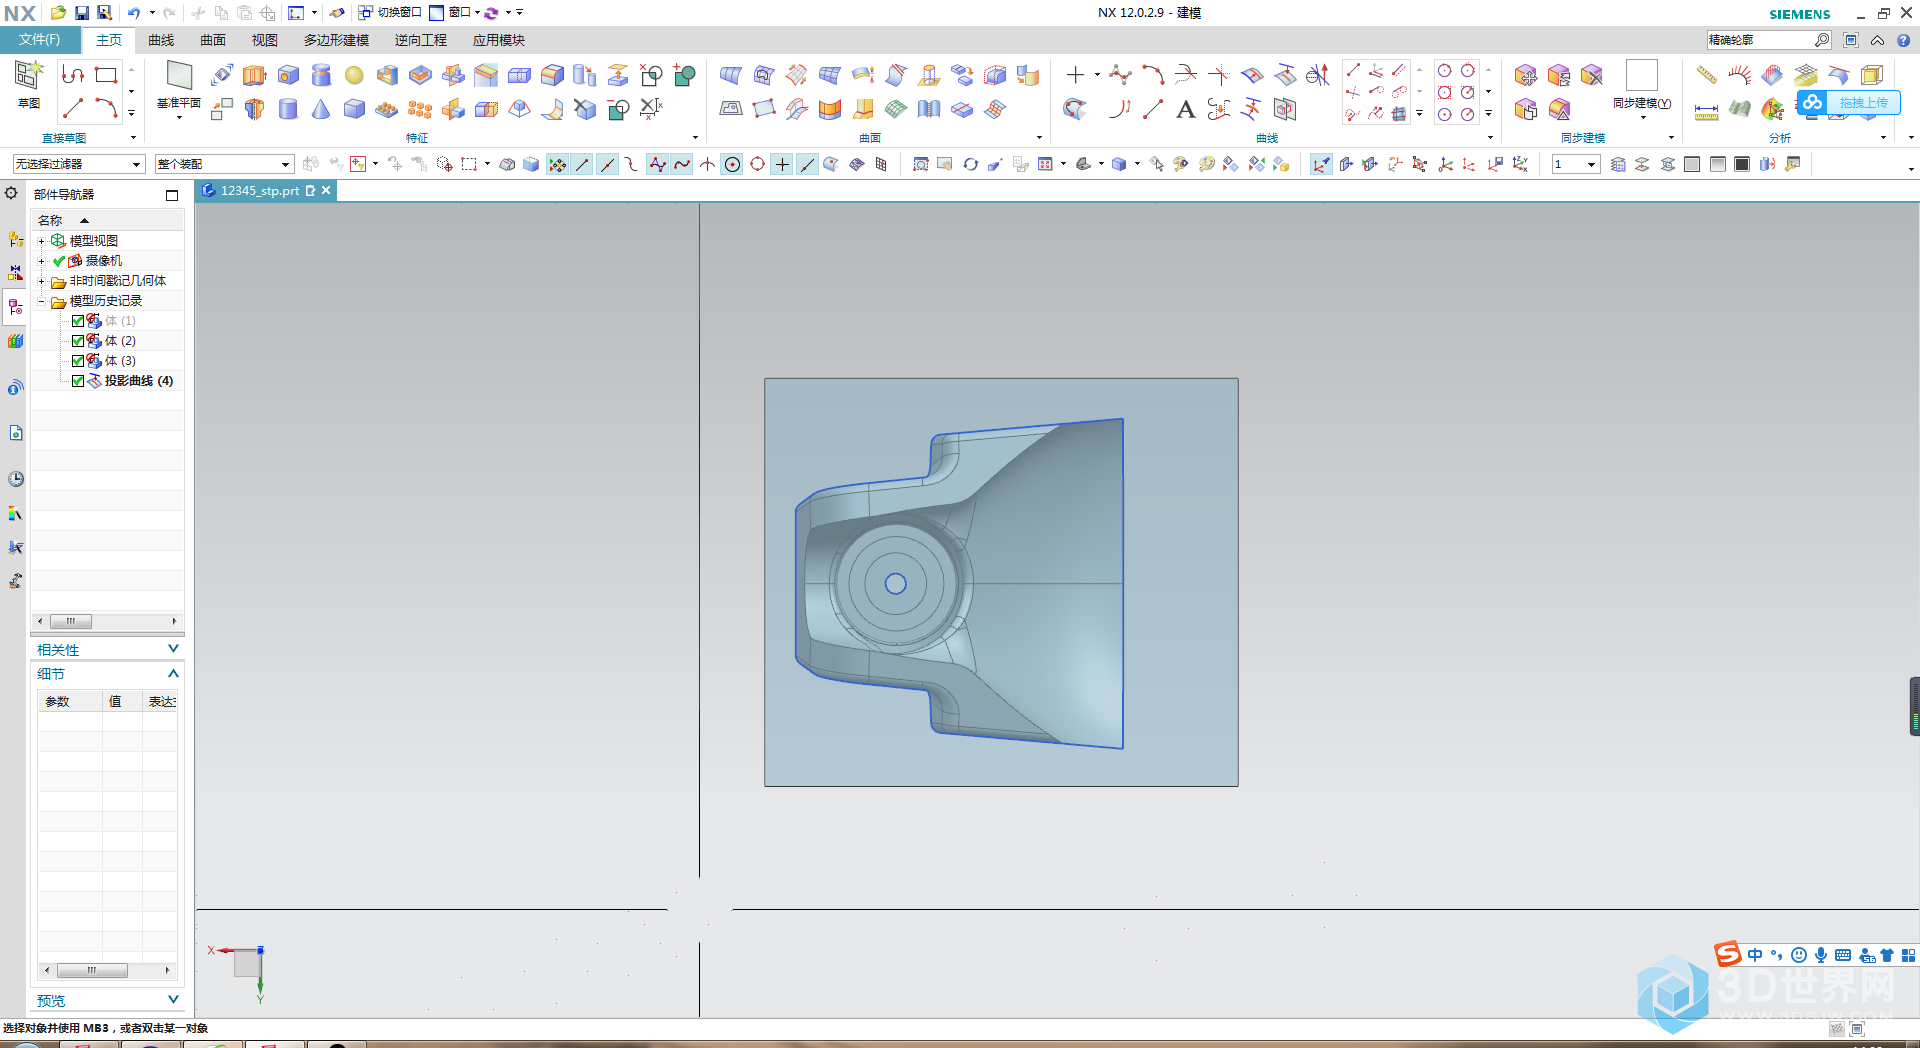Image resolution: width=1920 pixels, height=1048 pixels.
Task: Toggle checkbox for 投影曲线 (4)
Action: click(x=78, y=381)
